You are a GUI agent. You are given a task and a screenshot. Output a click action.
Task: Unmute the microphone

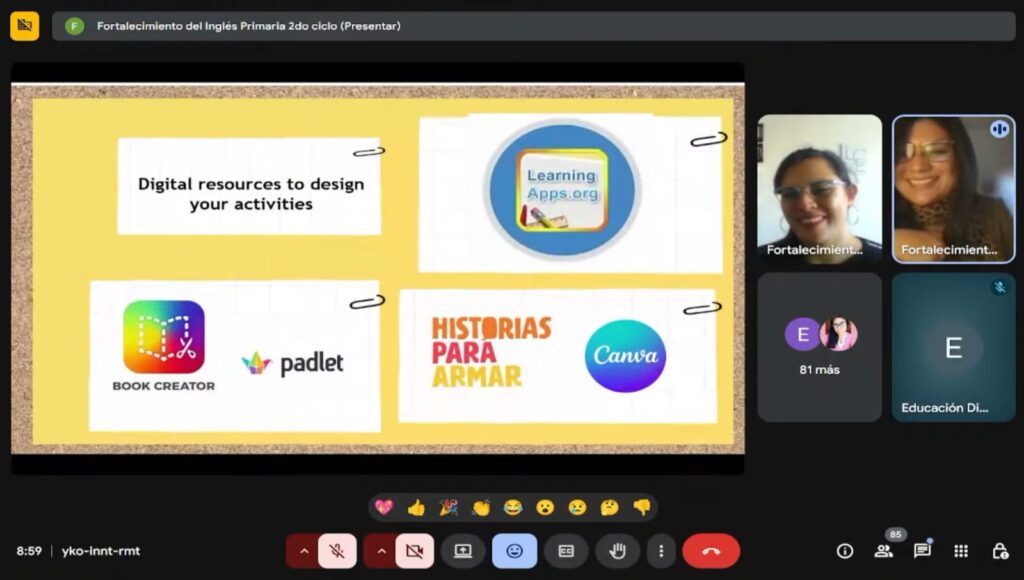[x=338, y=551]
